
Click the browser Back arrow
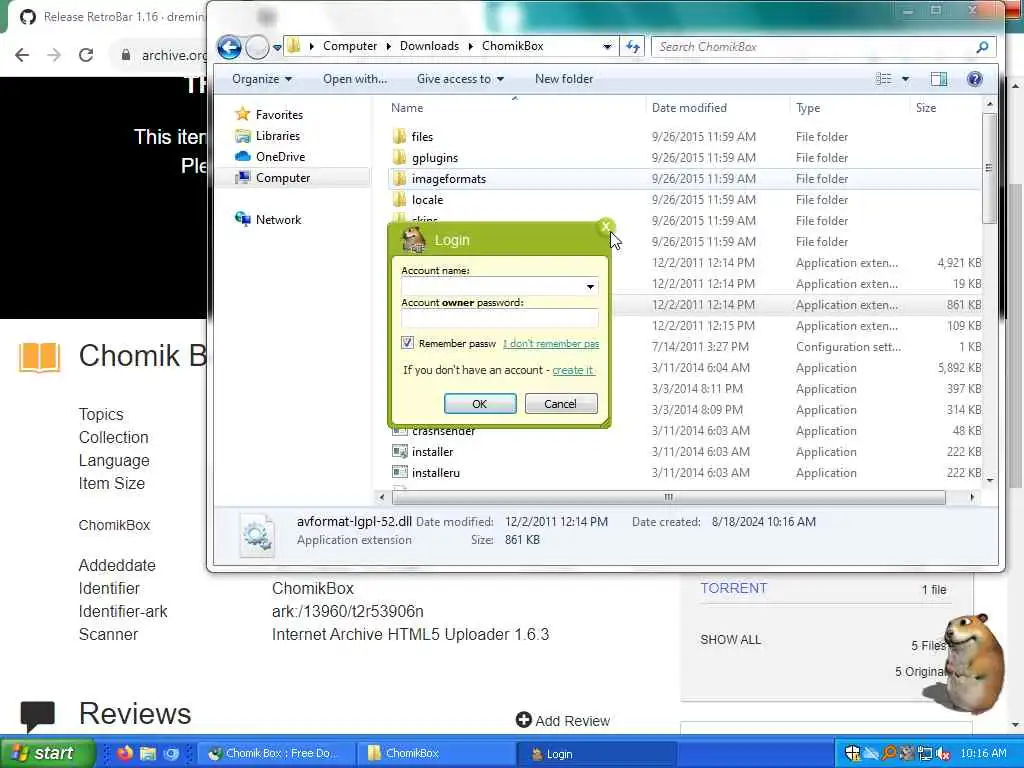coord(22,55)
